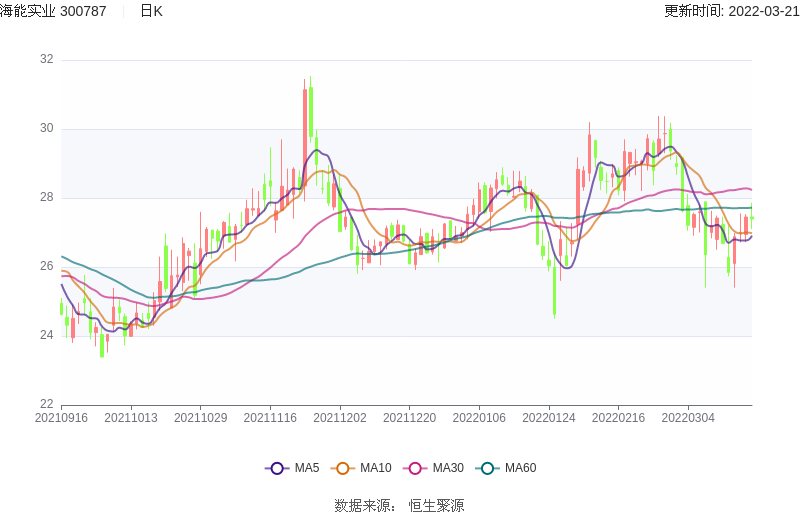Select the 20211029 date on the x-axis
This screenshot has width=800, height=517.
coord(200,418)
